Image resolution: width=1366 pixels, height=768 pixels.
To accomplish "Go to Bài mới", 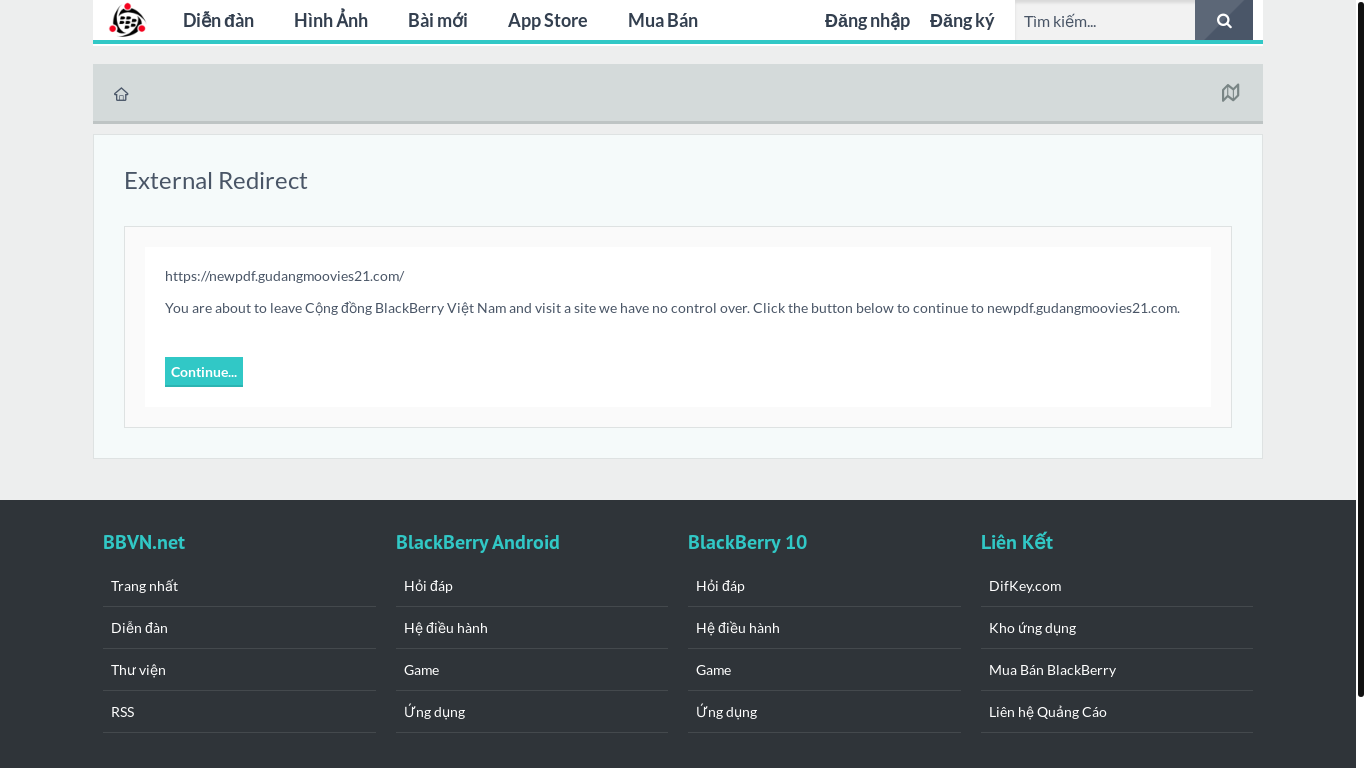I will (438, 20).
